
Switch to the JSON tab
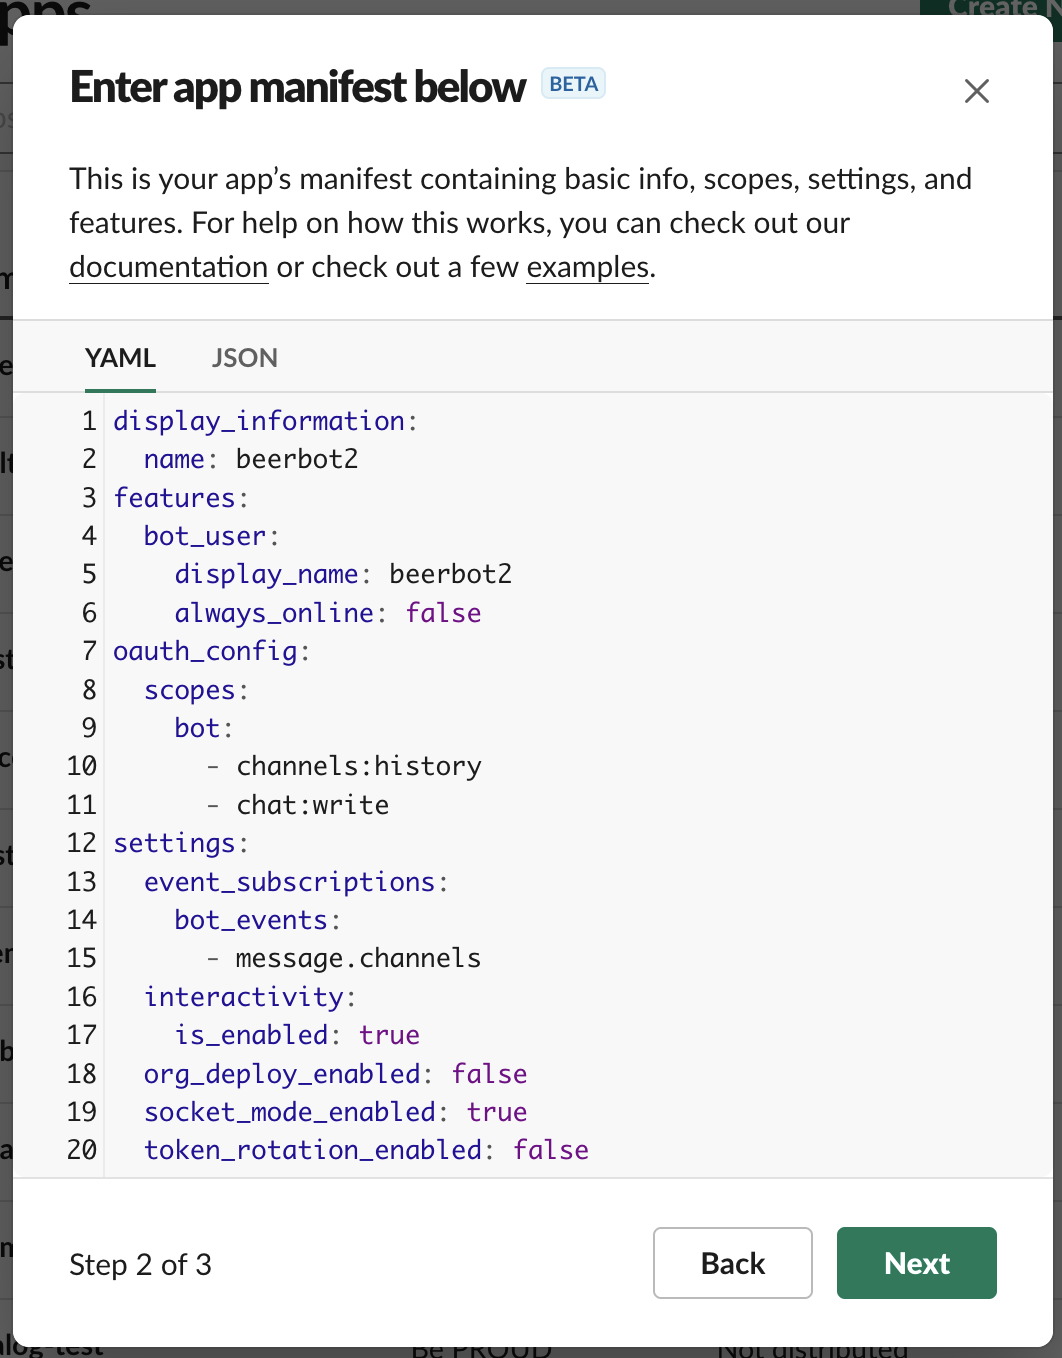coord(244,358)
